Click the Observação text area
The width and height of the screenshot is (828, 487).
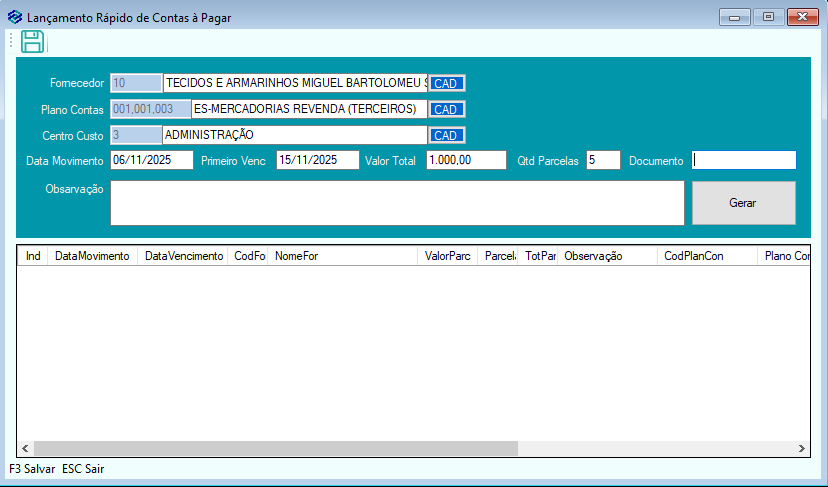[397, 203]
